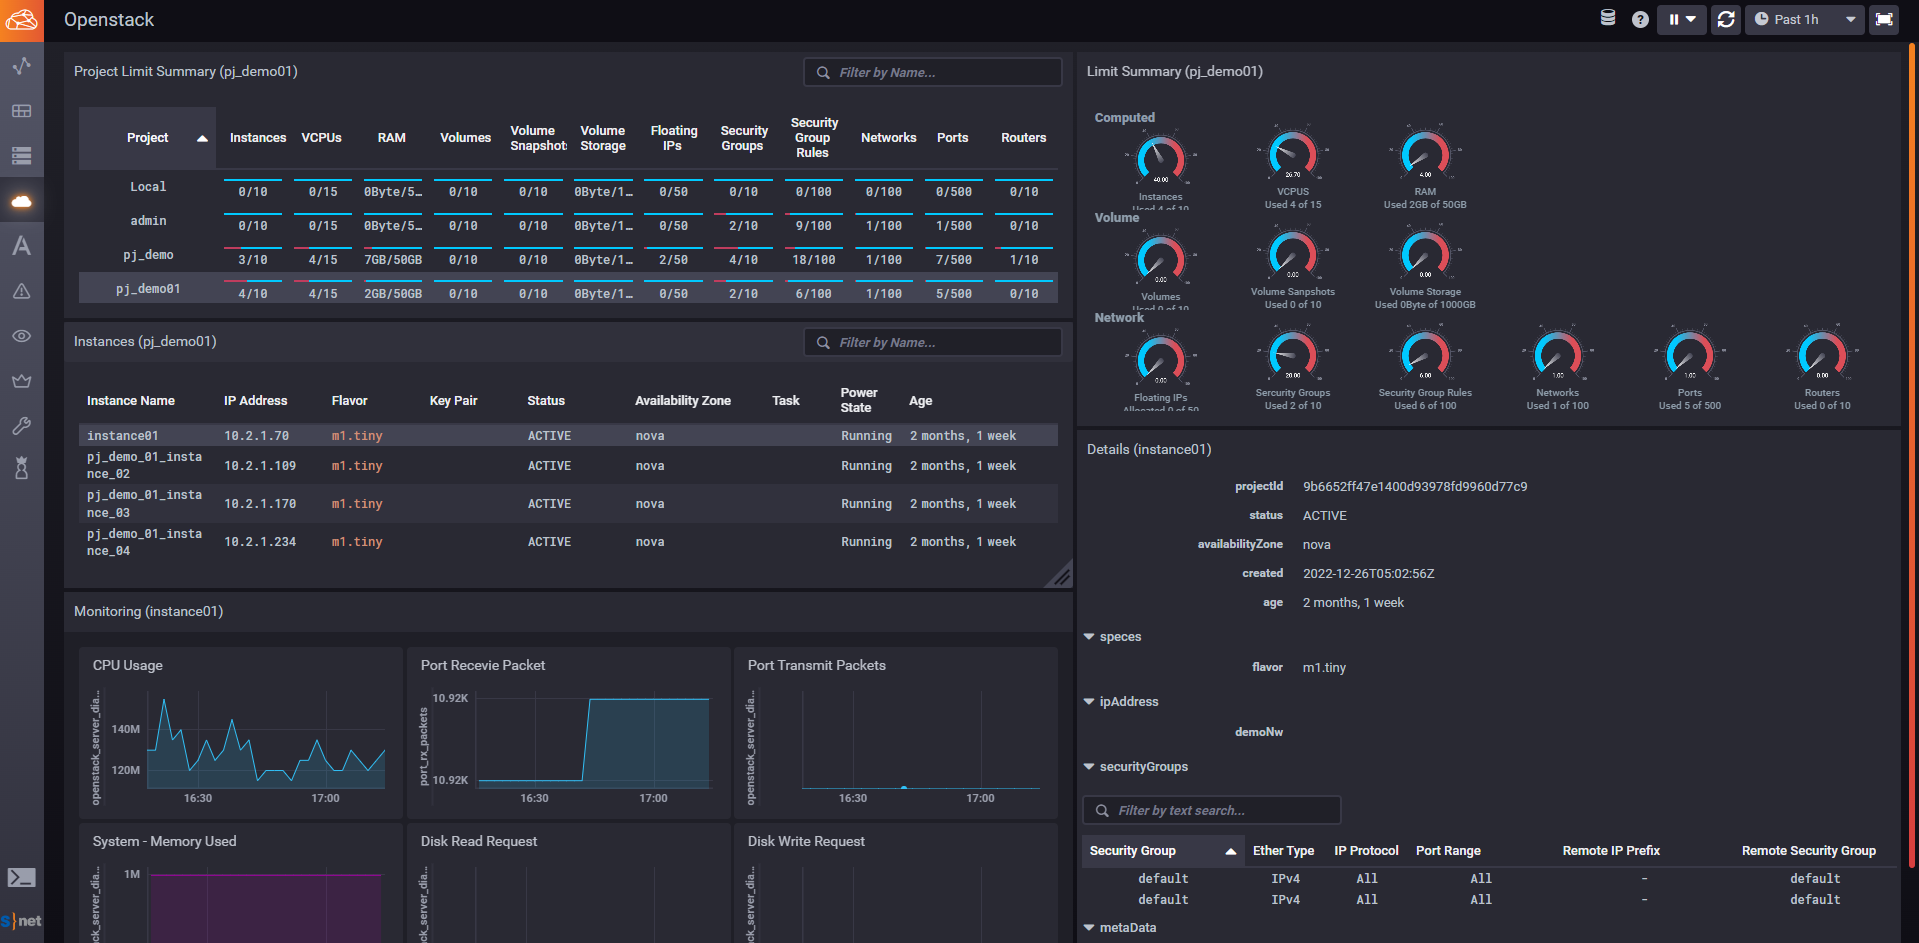
Task: Grab the Instances panel corner handle
Action: (1061, 576)
